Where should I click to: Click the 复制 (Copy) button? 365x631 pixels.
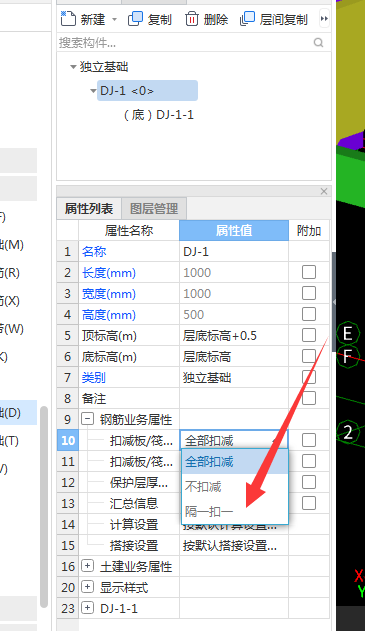tap(150, 19)
